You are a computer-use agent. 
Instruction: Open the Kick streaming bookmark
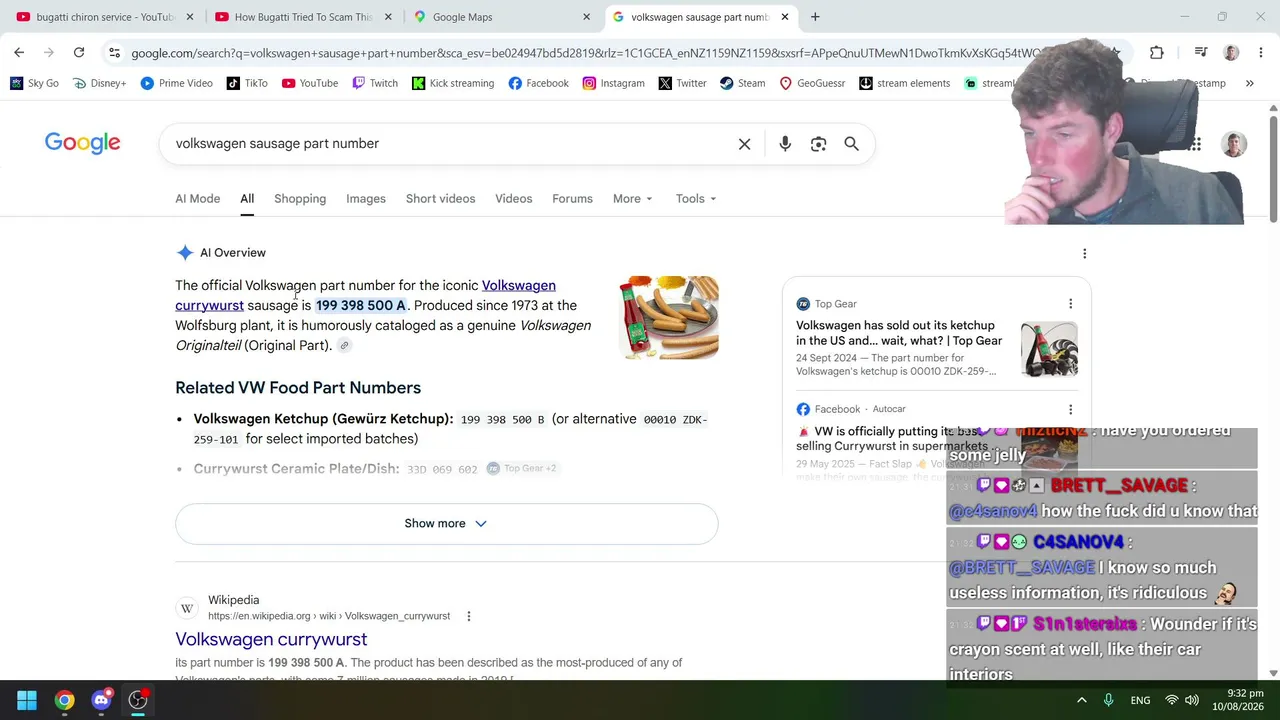click(452, 83)
